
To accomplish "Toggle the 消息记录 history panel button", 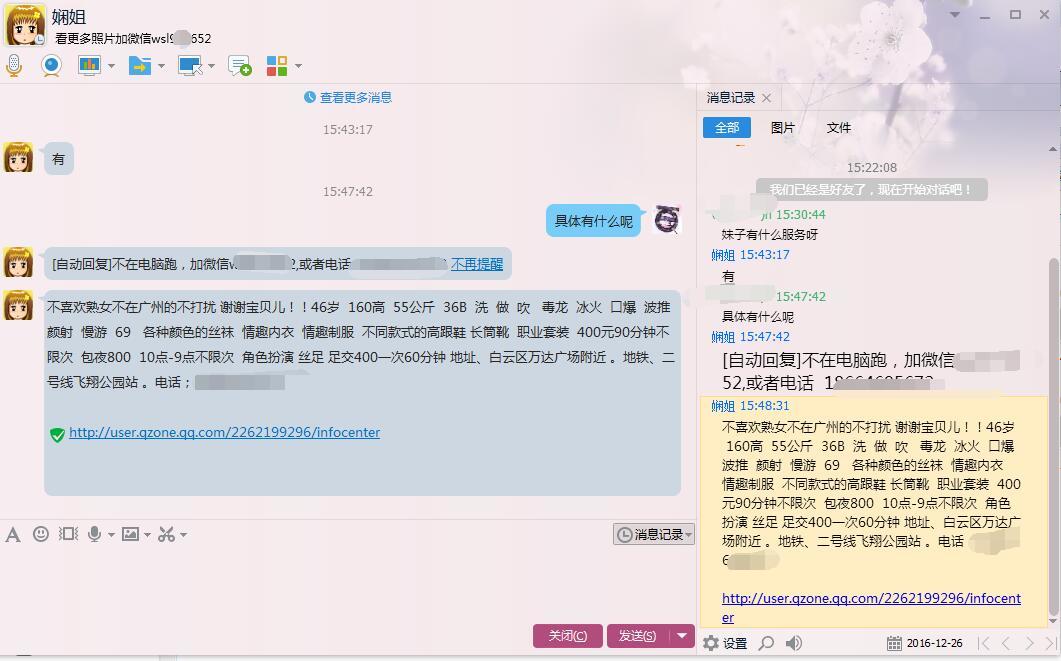I will click(653, 535).
